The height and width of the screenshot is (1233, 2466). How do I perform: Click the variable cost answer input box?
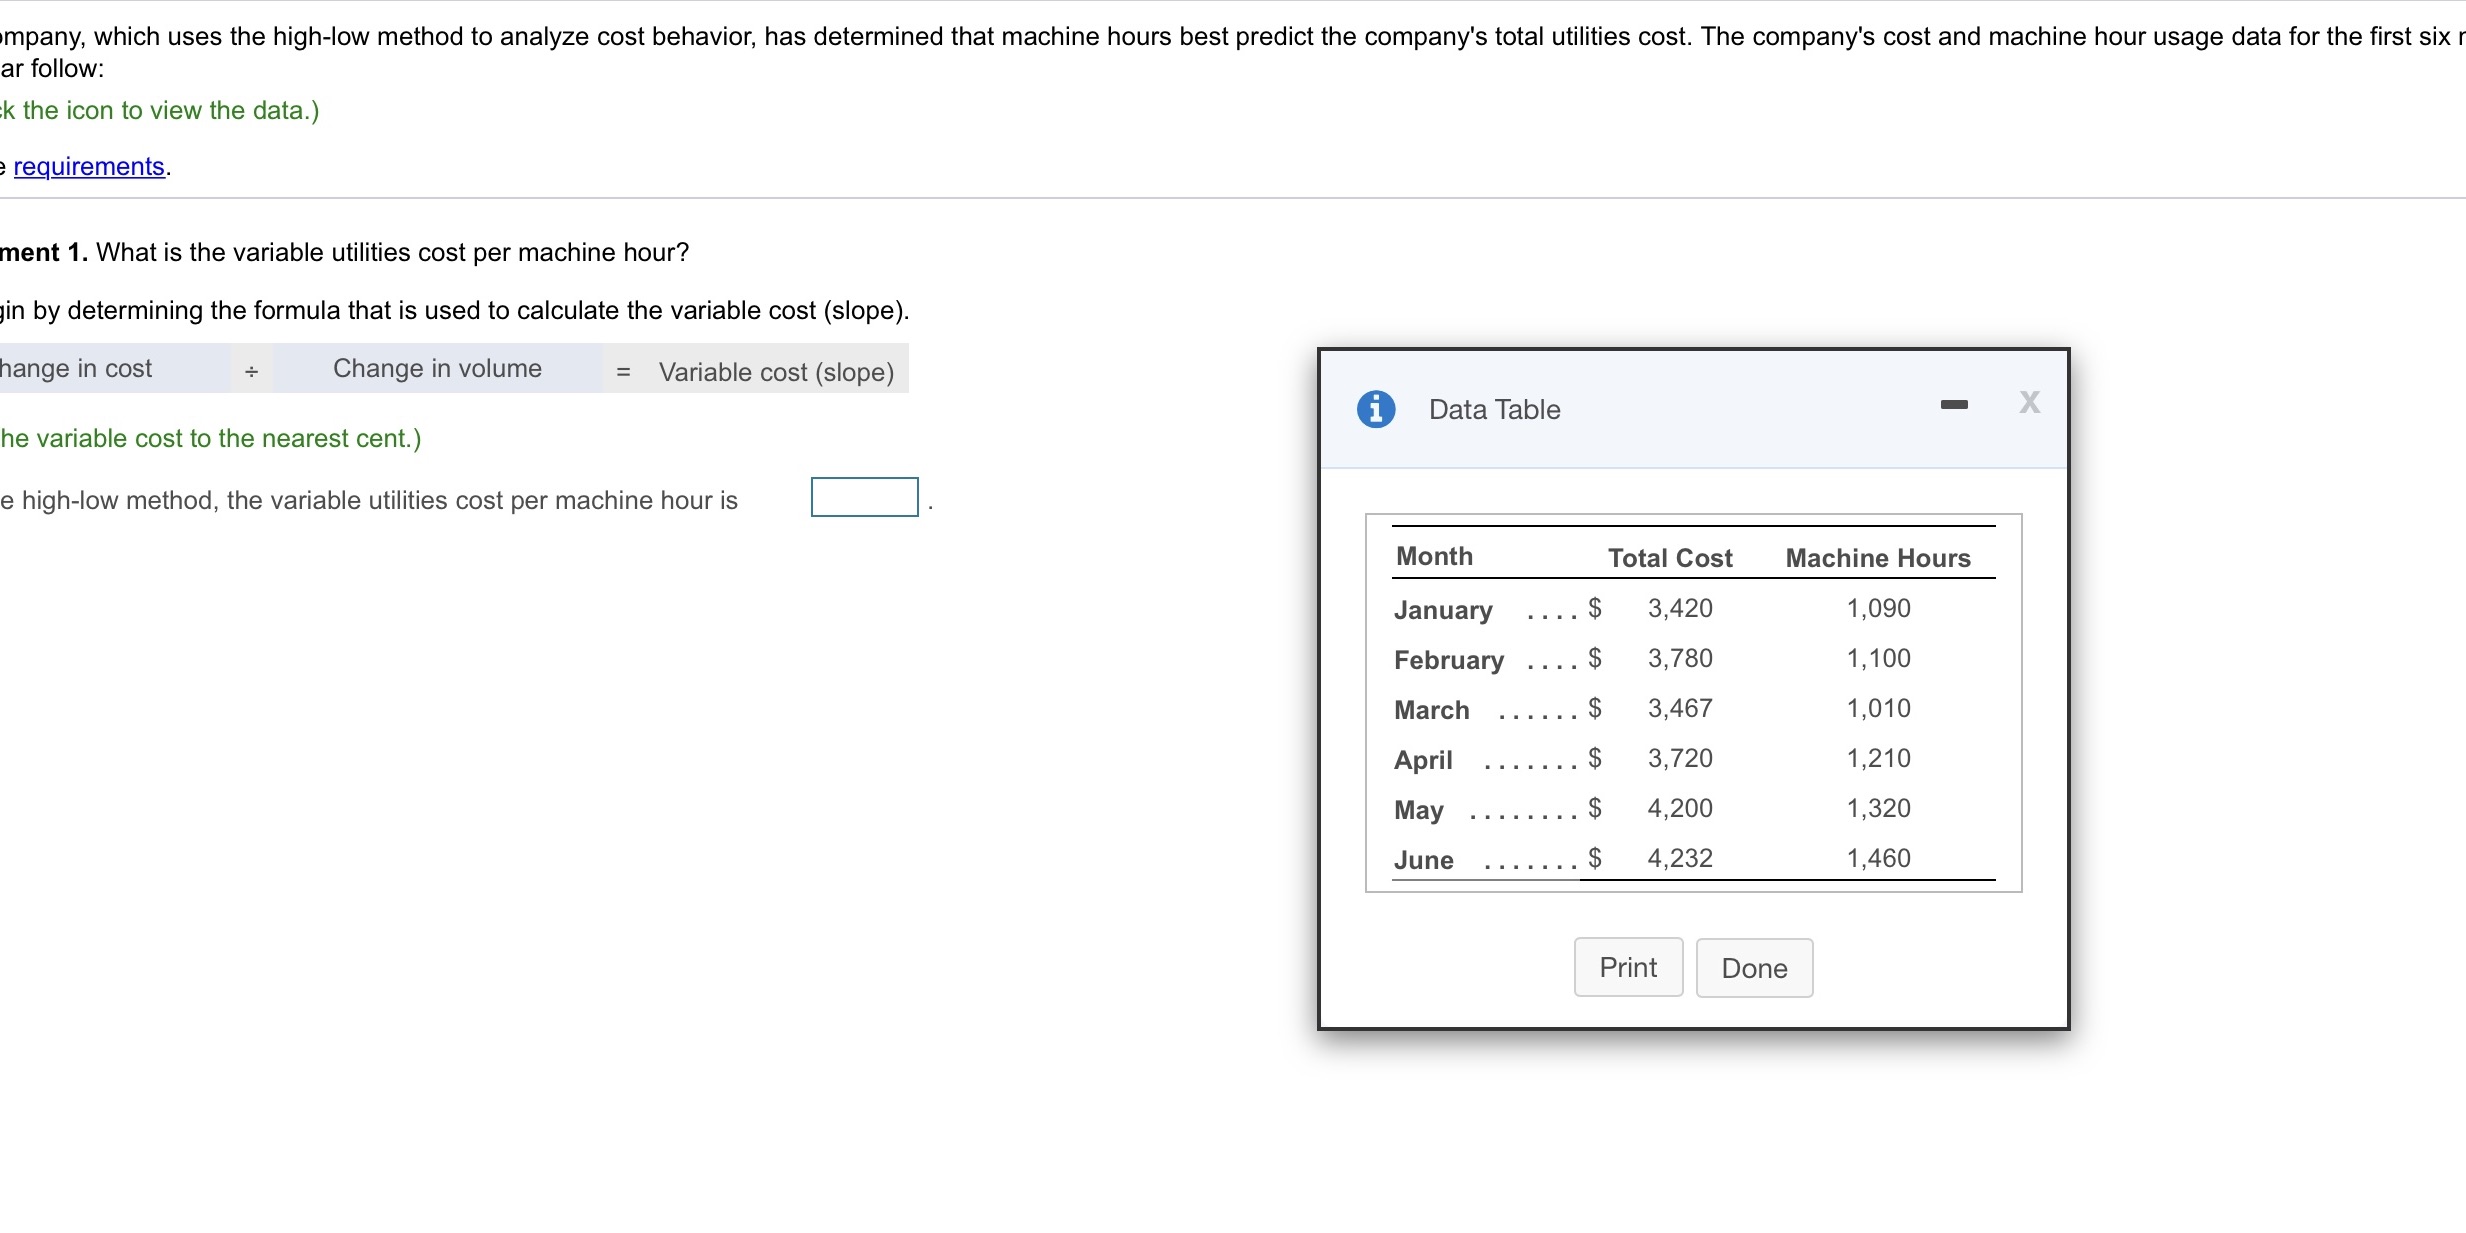(865, 497)
